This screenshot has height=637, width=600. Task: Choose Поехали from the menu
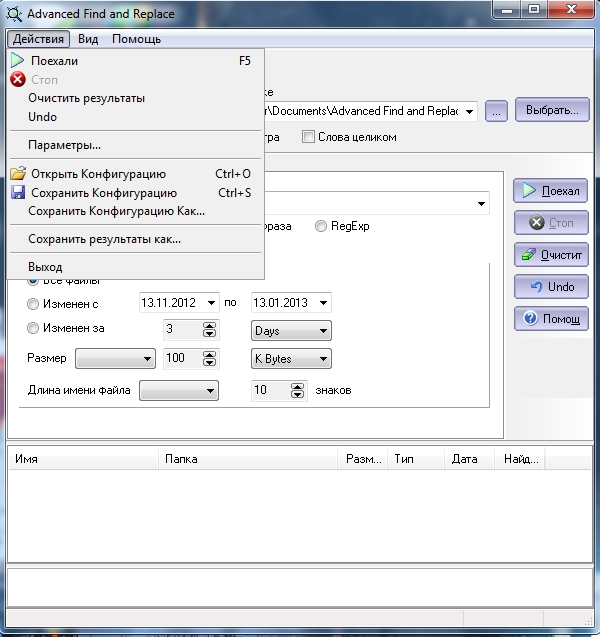click(x=136, y=61)
